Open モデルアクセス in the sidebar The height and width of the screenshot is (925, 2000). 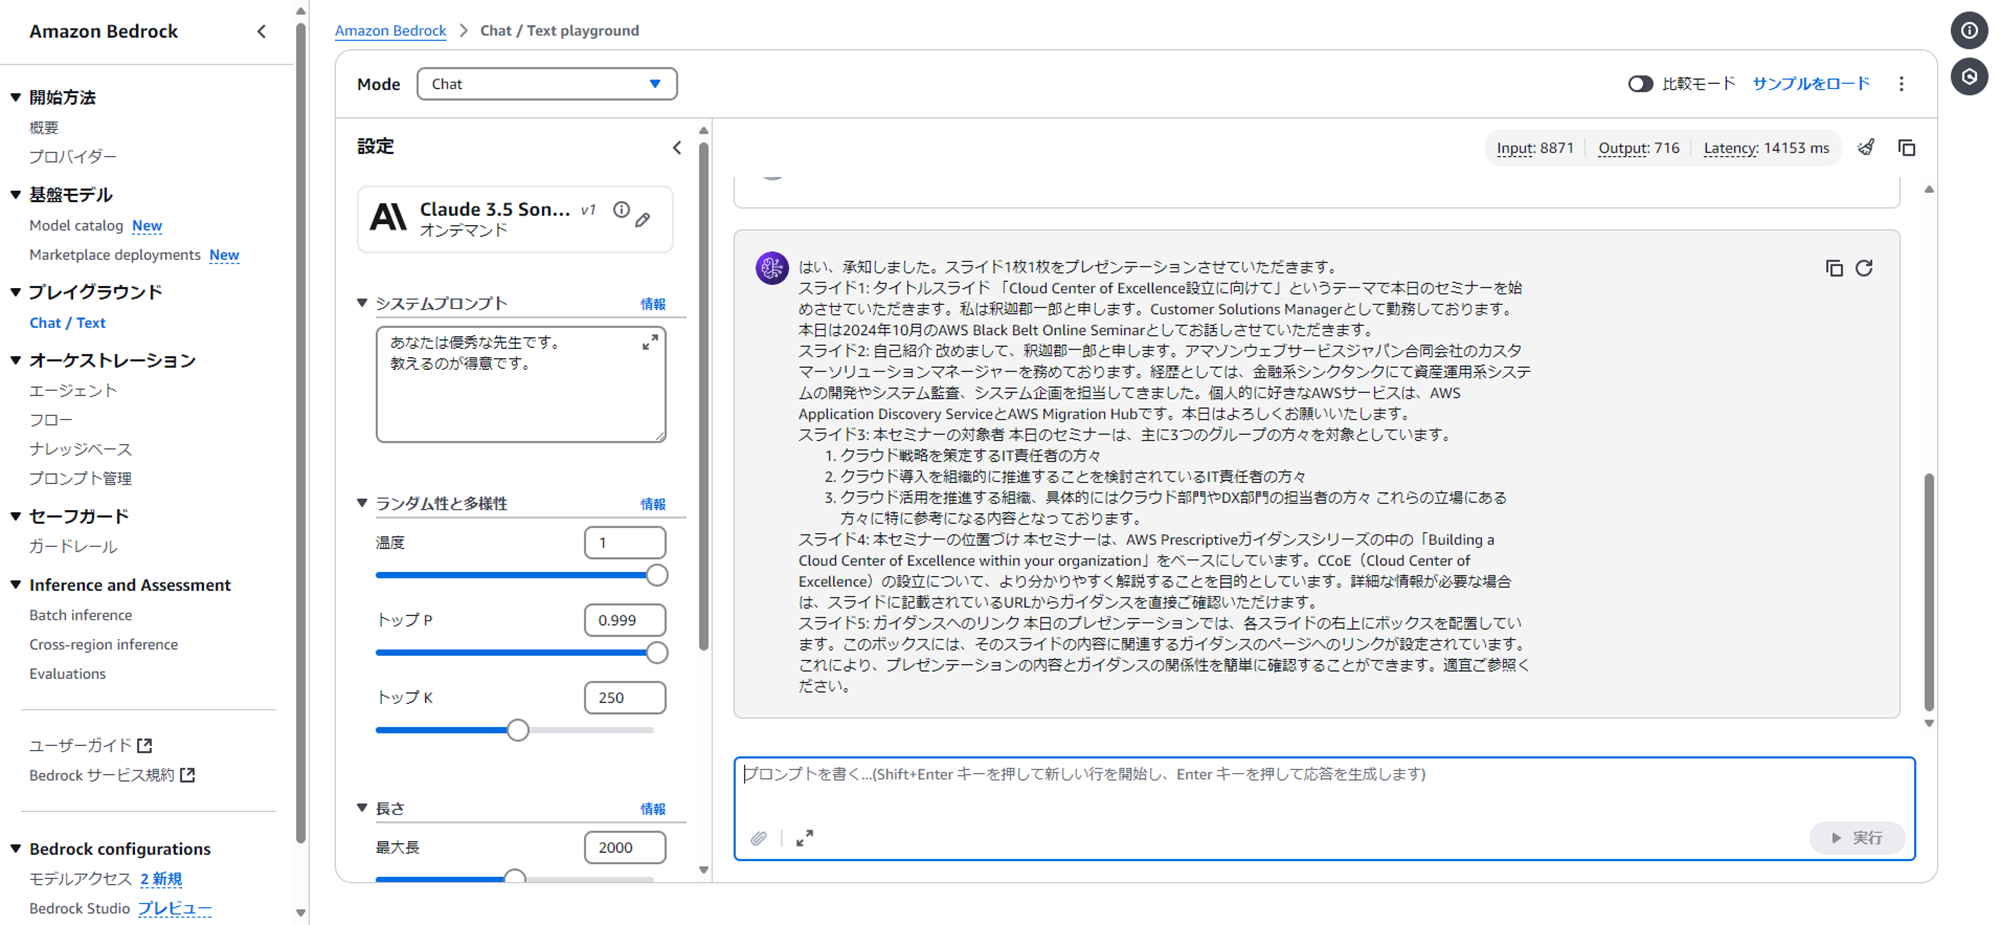tap(80, 879)
